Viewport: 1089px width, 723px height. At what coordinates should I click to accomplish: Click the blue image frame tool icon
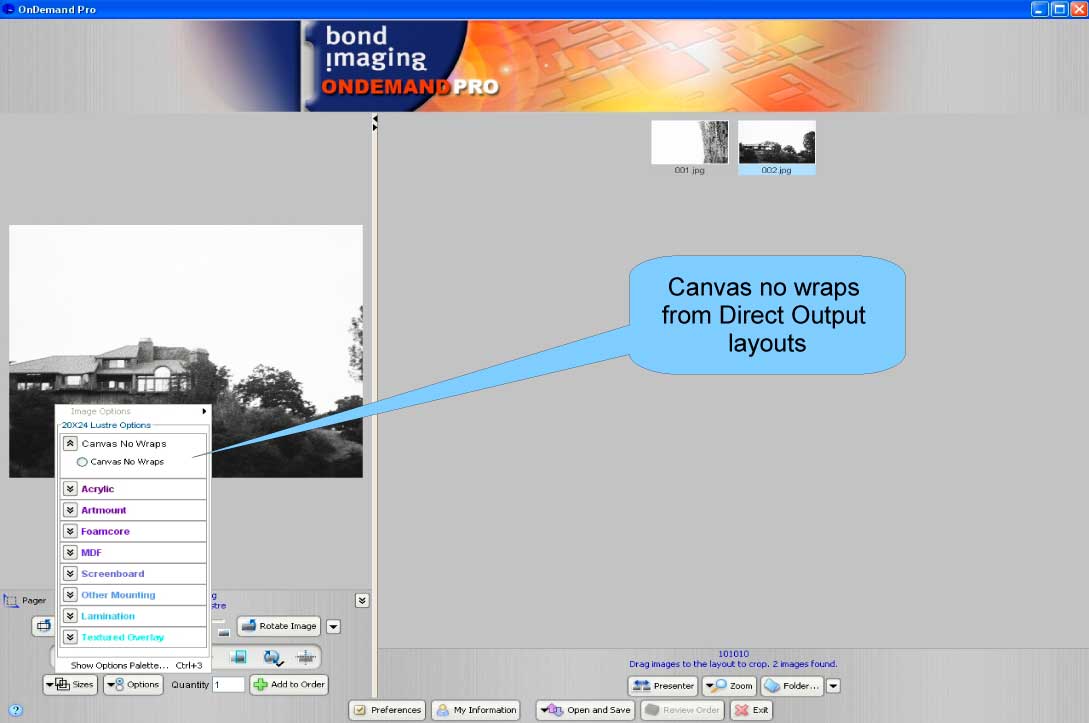click(x=239, y=657)
